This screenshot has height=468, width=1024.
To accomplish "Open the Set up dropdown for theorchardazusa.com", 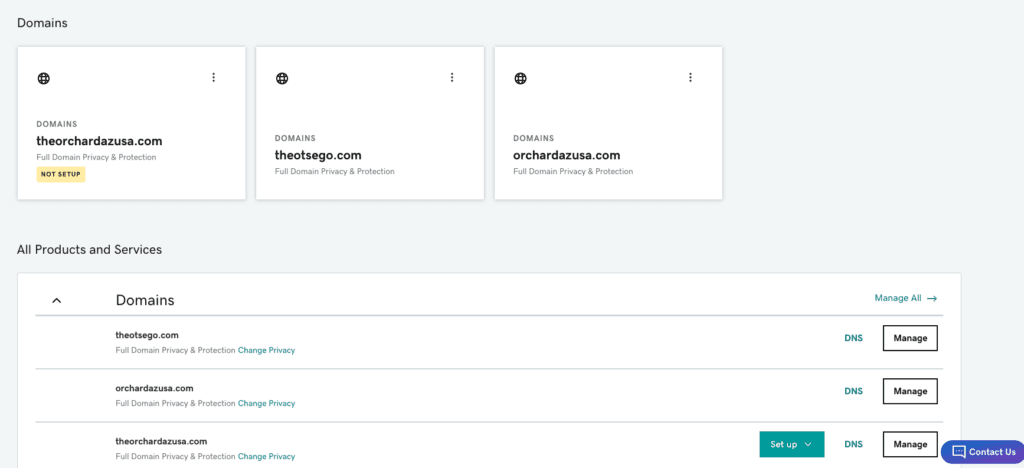I will point(792,444).
